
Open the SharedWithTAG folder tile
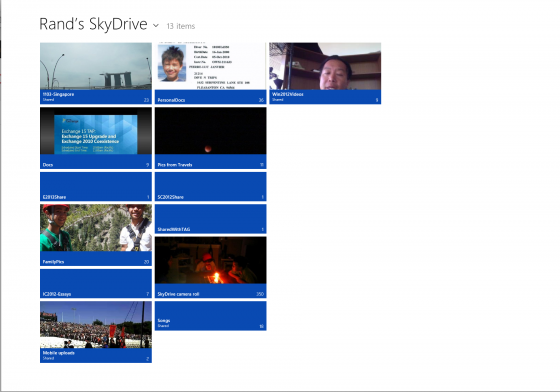[210, 219]
